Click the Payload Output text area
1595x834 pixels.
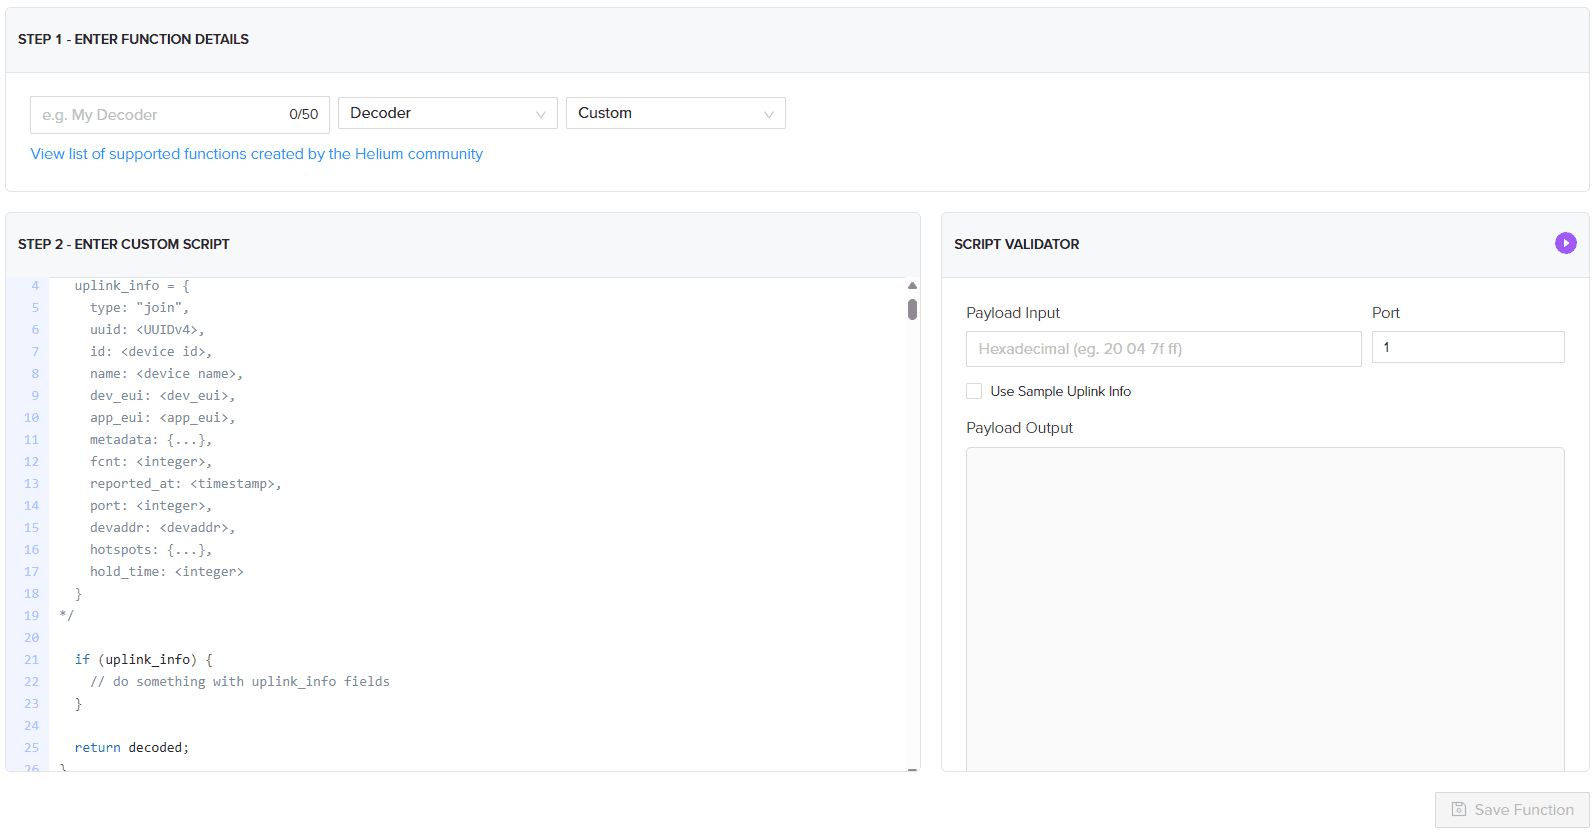(x=1265, y=609)
